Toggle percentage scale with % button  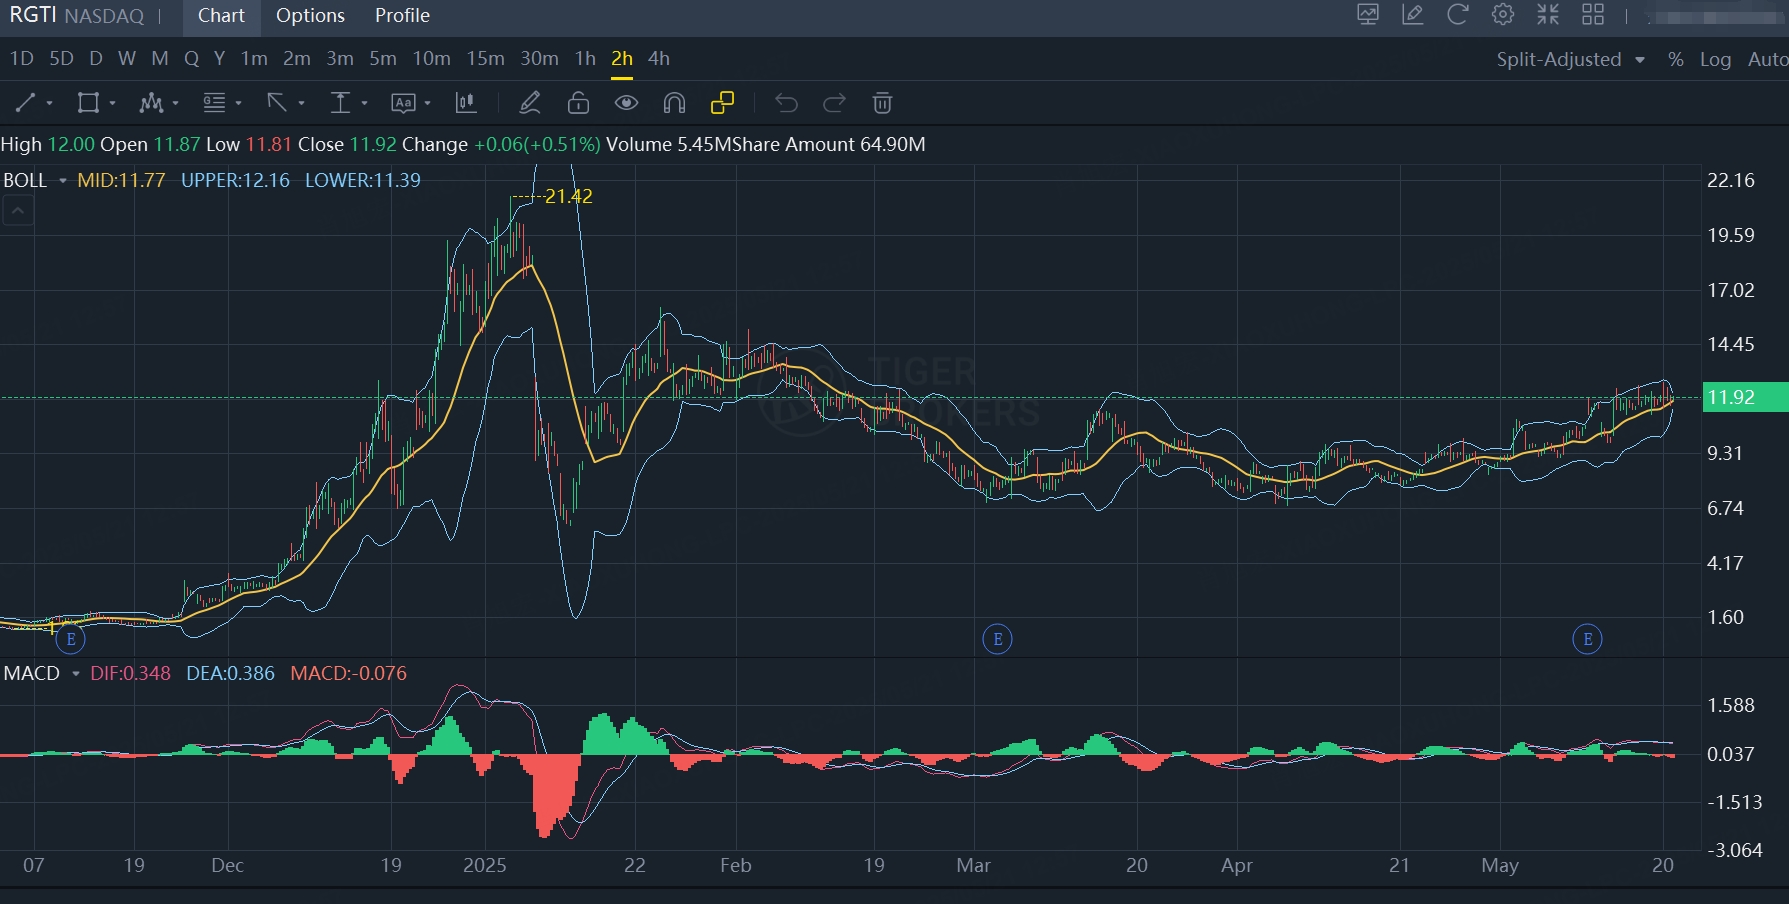tap(1675, 59)
